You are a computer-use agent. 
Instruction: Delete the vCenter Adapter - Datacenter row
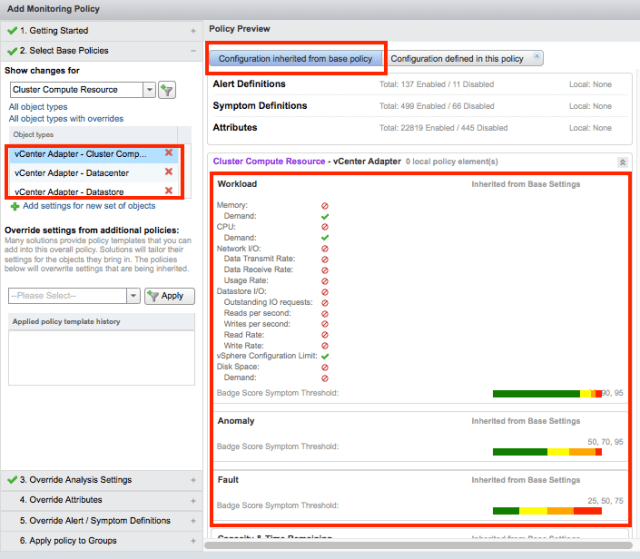click(169, 172)
